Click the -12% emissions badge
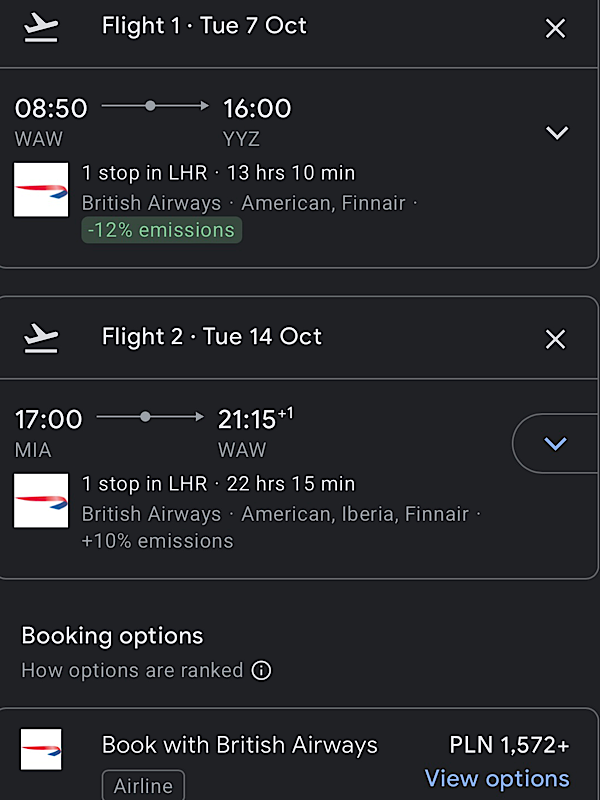The height and width of the screenshot is (800, 600). pos(162,230)
